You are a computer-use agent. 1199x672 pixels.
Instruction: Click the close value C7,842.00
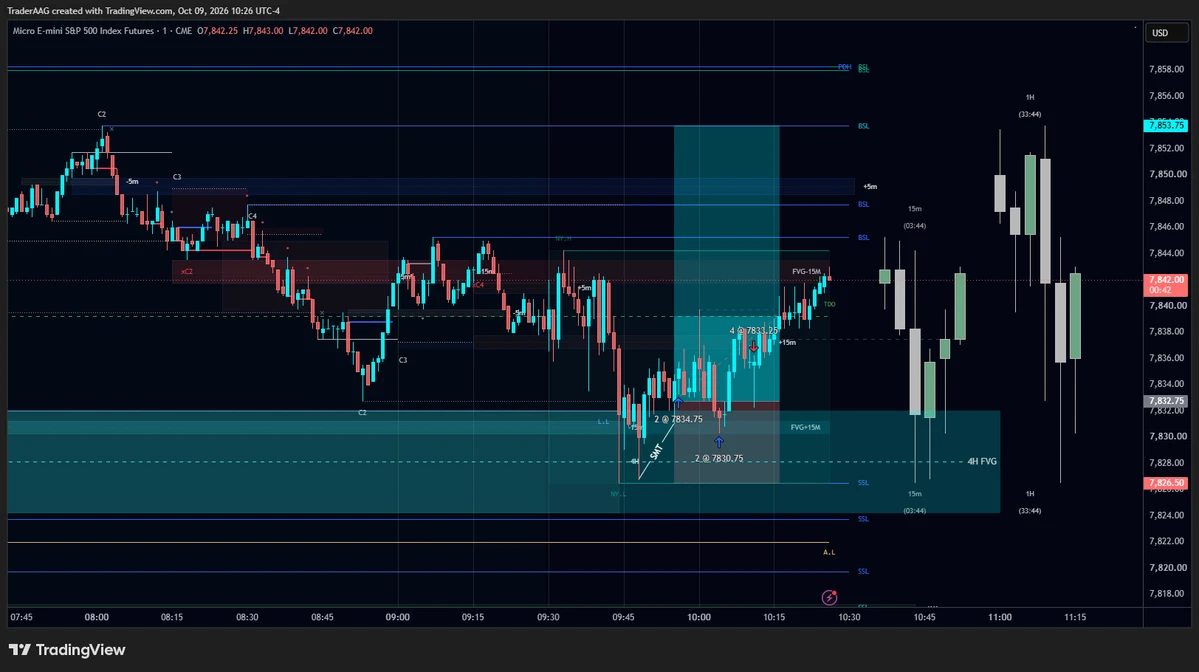pos(353,31)
